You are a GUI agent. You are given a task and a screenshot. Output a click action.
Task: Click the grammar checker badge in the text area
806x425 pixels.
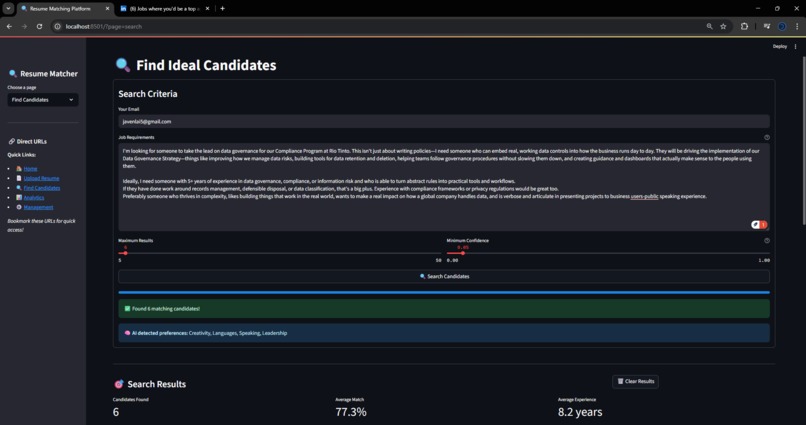point(759,225)
